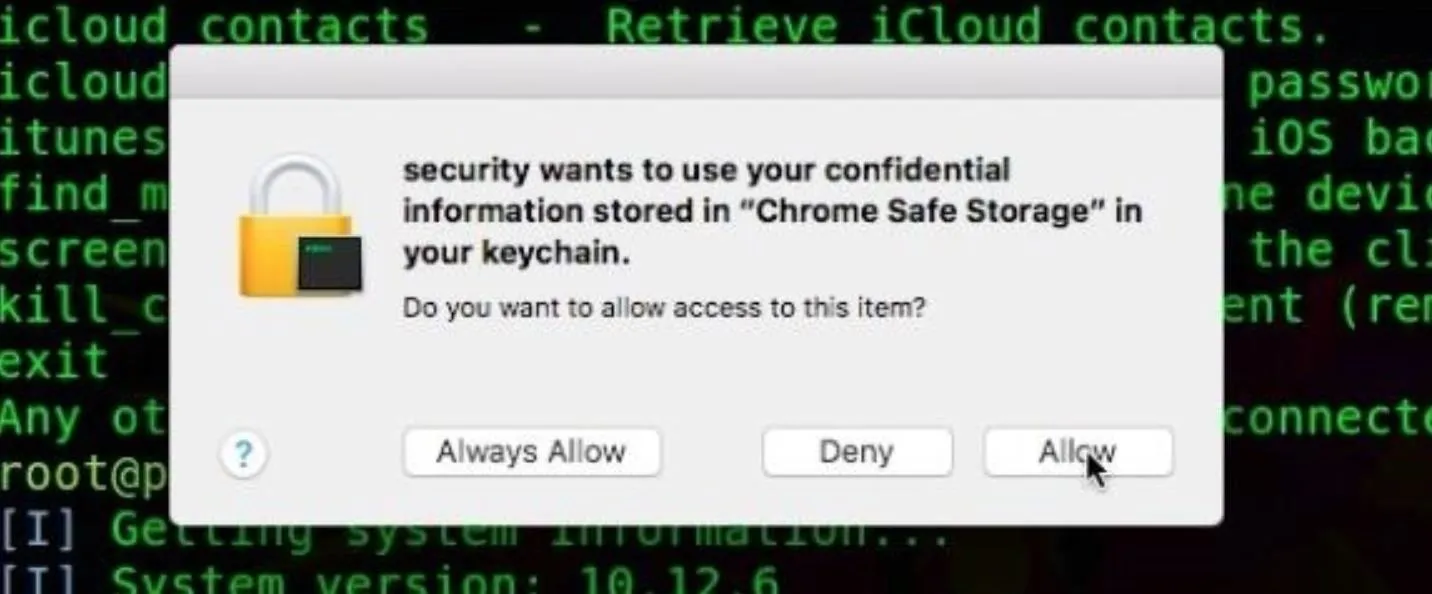Choose Always Allow for keychain access
The width and height of the screenshot is (1432, 594).
coord(531,453)
